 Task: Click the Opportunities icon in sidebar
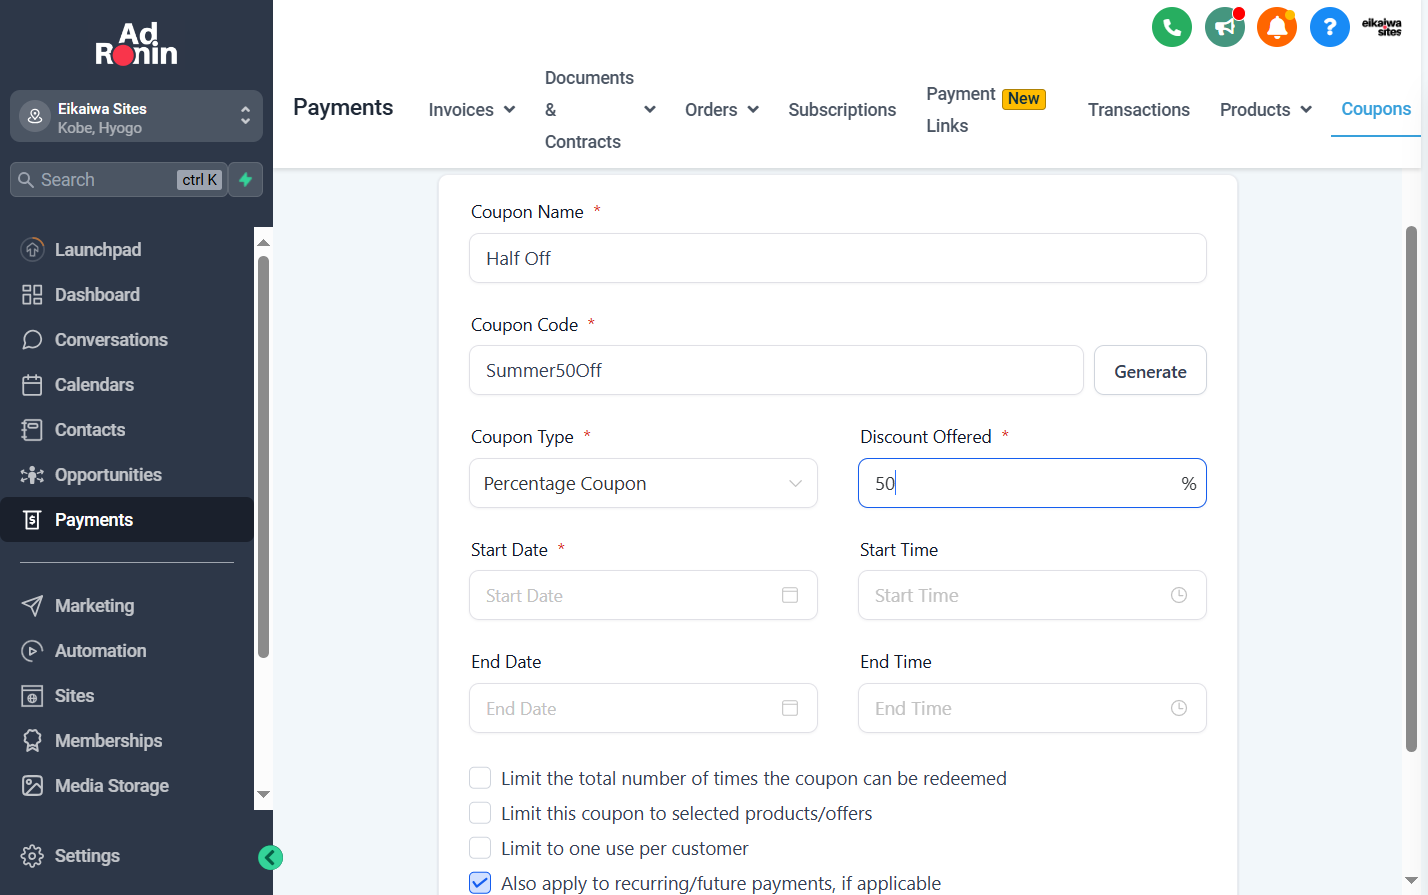(x=32, y=475)
